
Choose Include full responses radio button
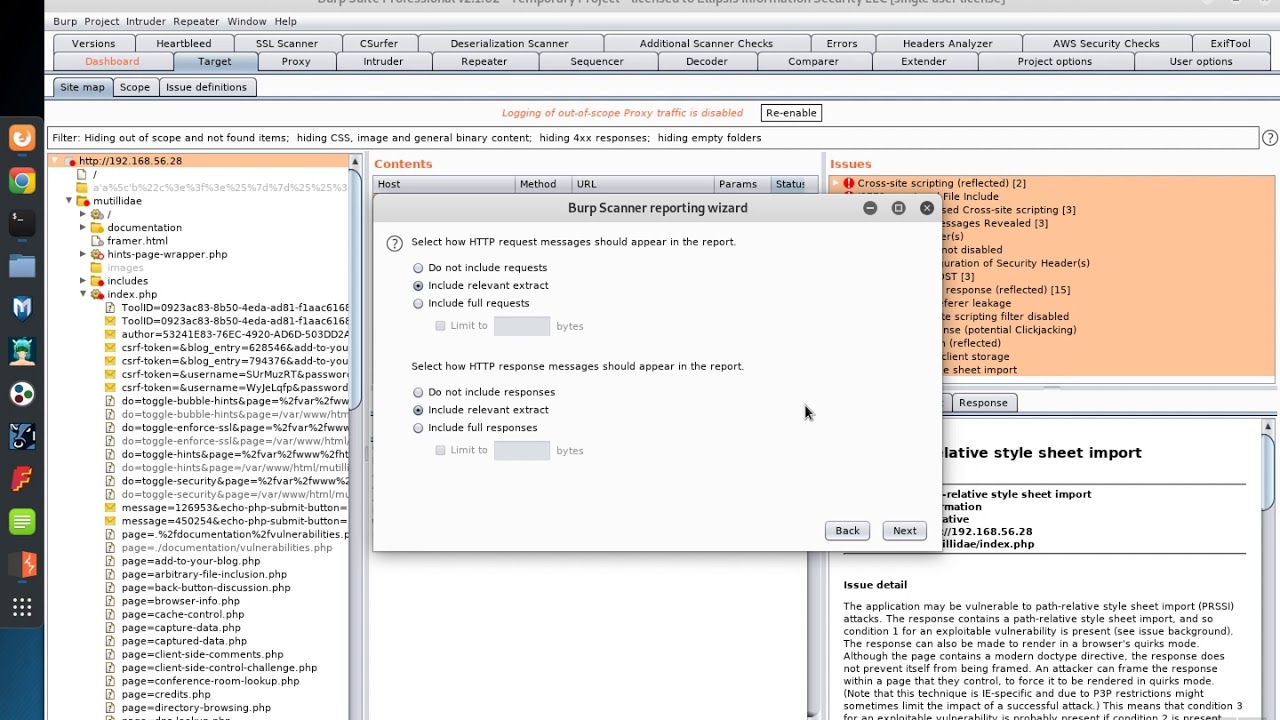click(x=418, y=428)
